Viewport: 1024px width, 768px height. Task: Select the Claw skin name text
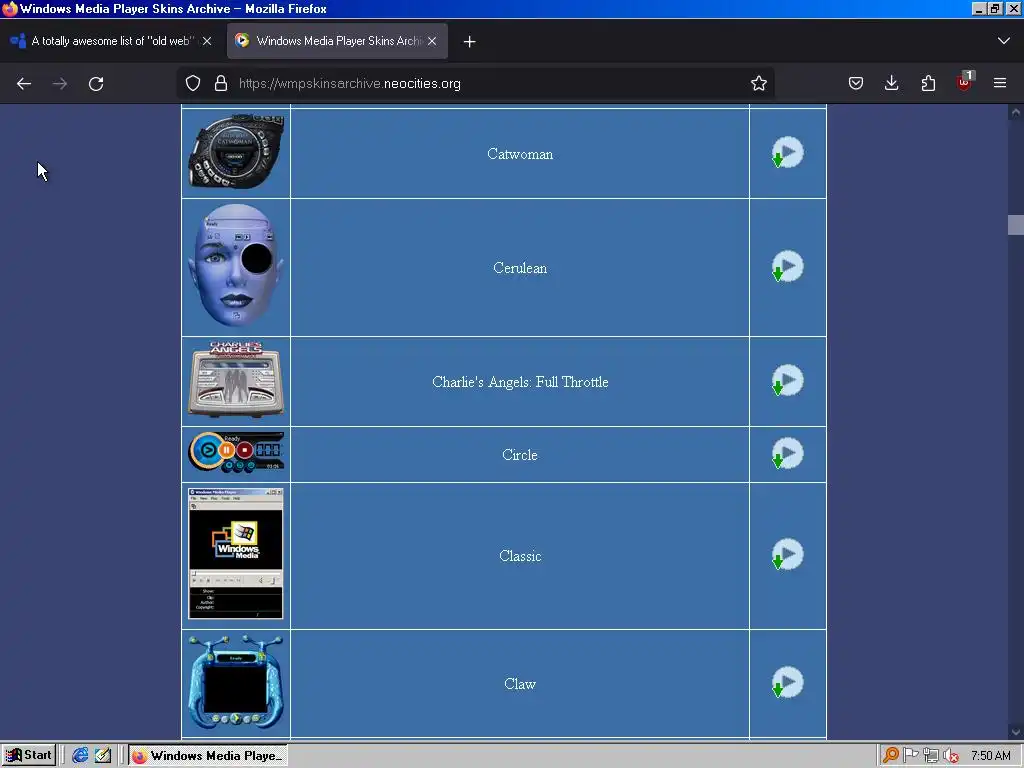[520, 684]
